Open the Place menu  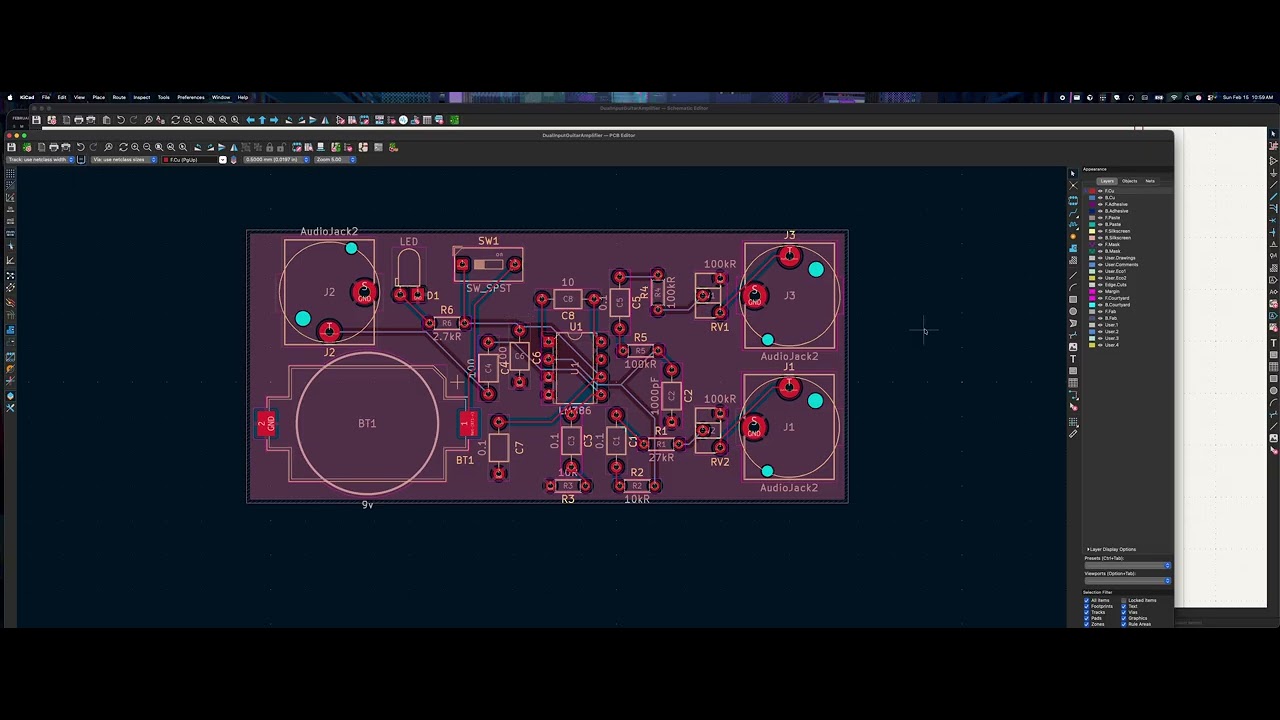98,97
